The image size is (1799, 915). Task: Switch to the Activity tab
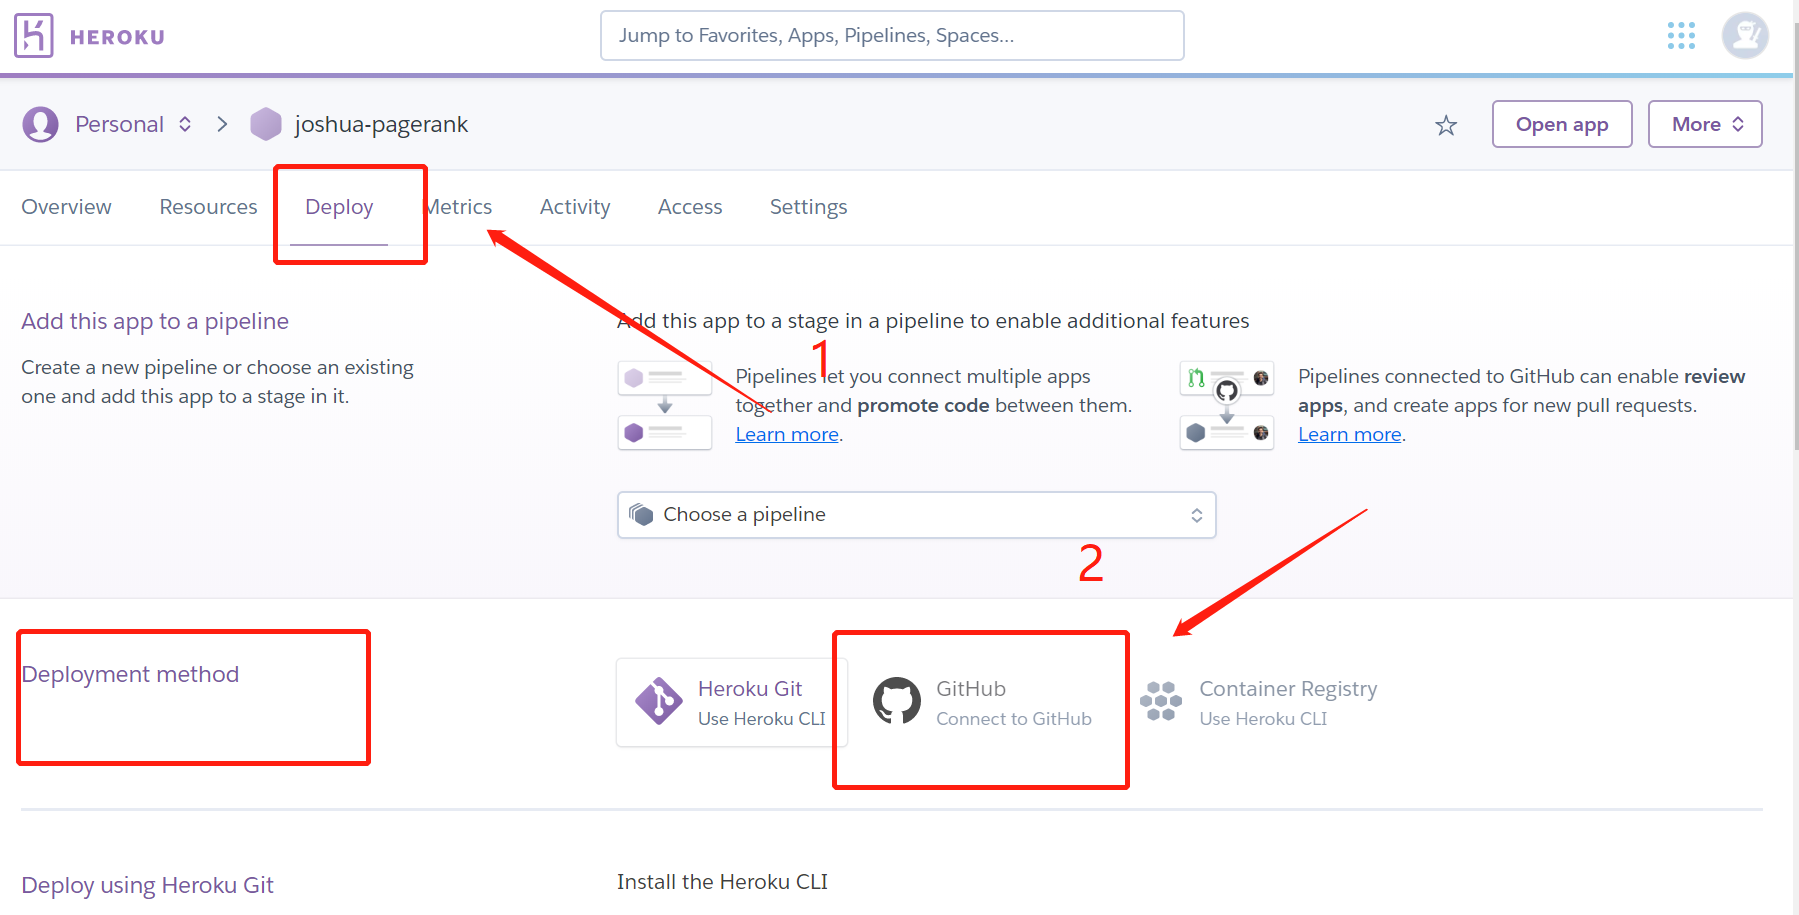(x=575, y=207)
